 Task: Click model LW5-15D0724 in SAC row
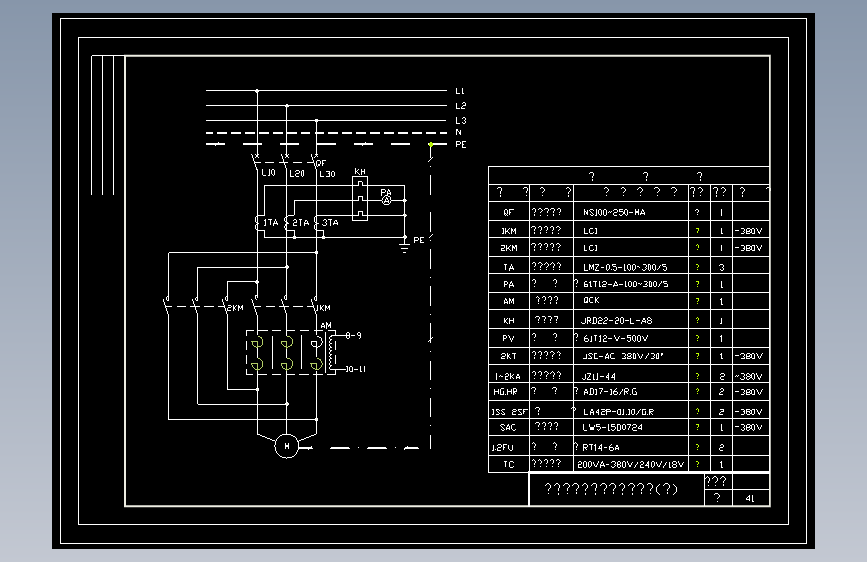(x=612, y=427)
